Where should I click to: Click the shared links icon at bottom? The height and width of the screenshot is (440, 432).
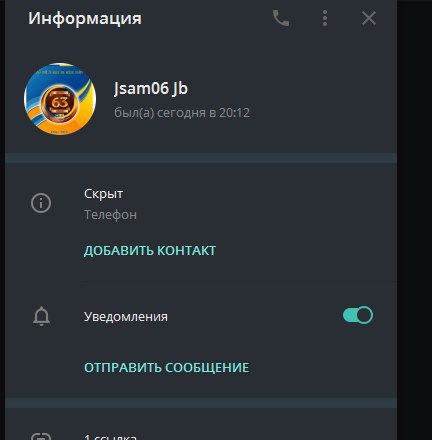pyautogui.click(x=41, y=436)
